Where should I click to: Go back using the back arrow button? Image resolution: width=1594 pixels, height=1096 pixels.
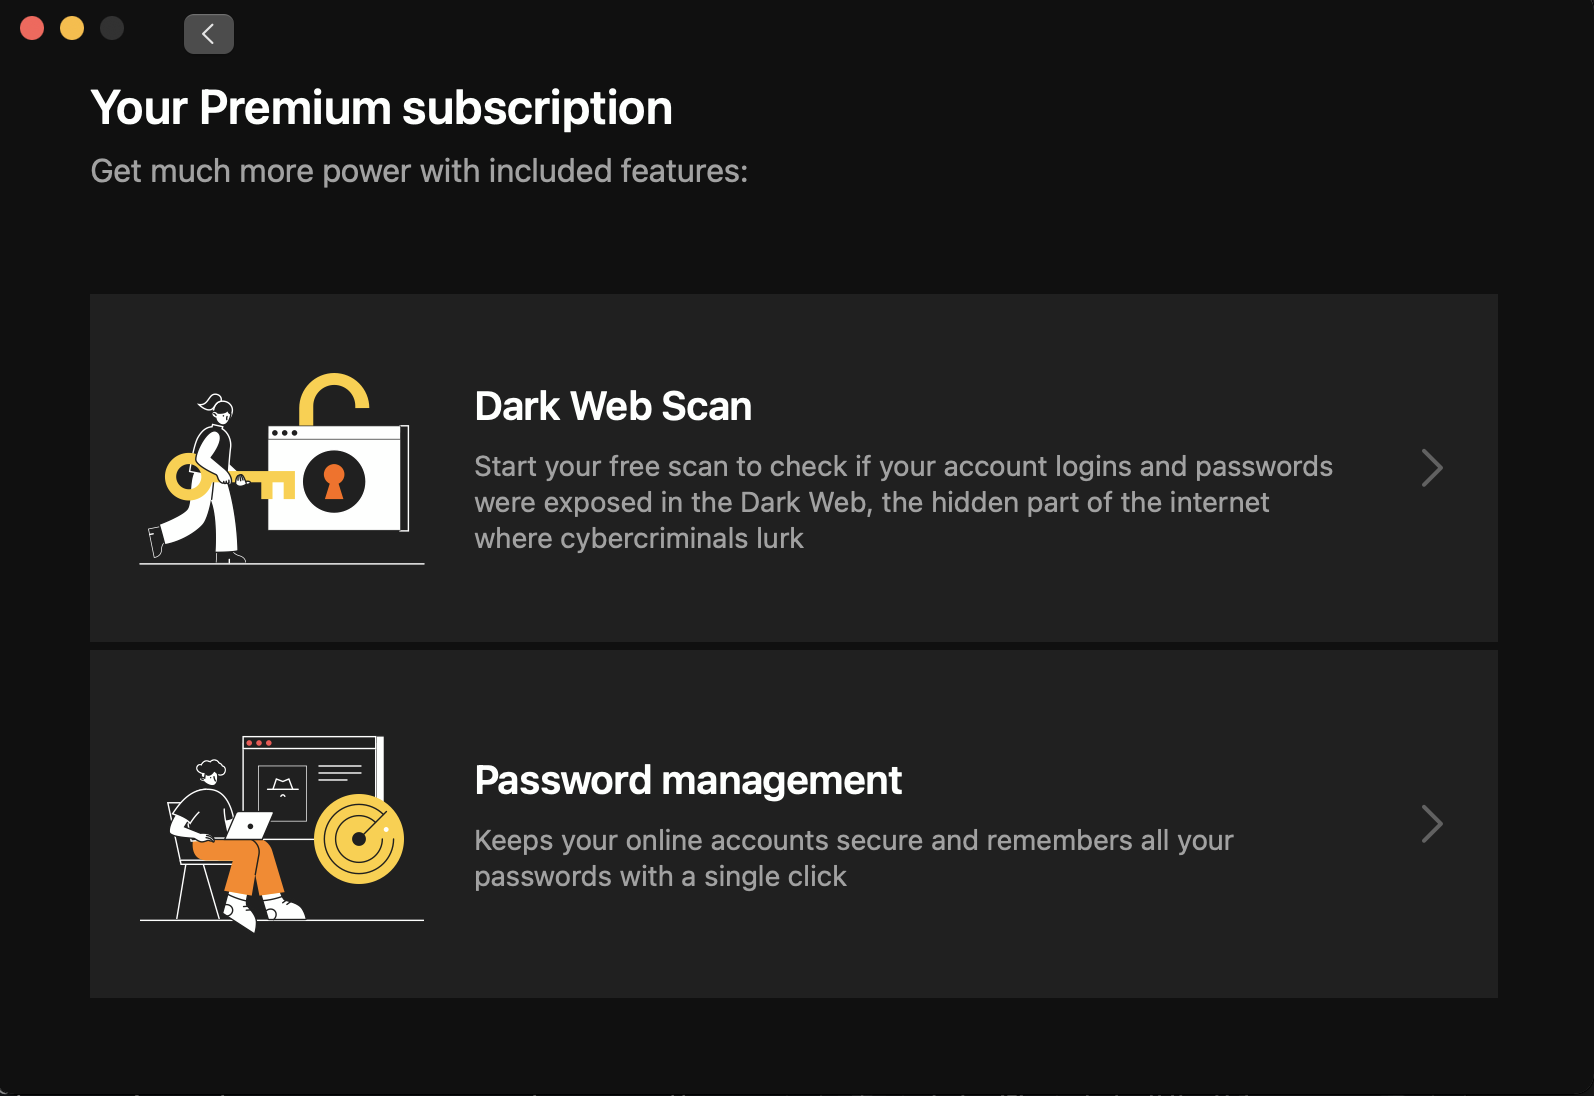[x=208, y=34]
